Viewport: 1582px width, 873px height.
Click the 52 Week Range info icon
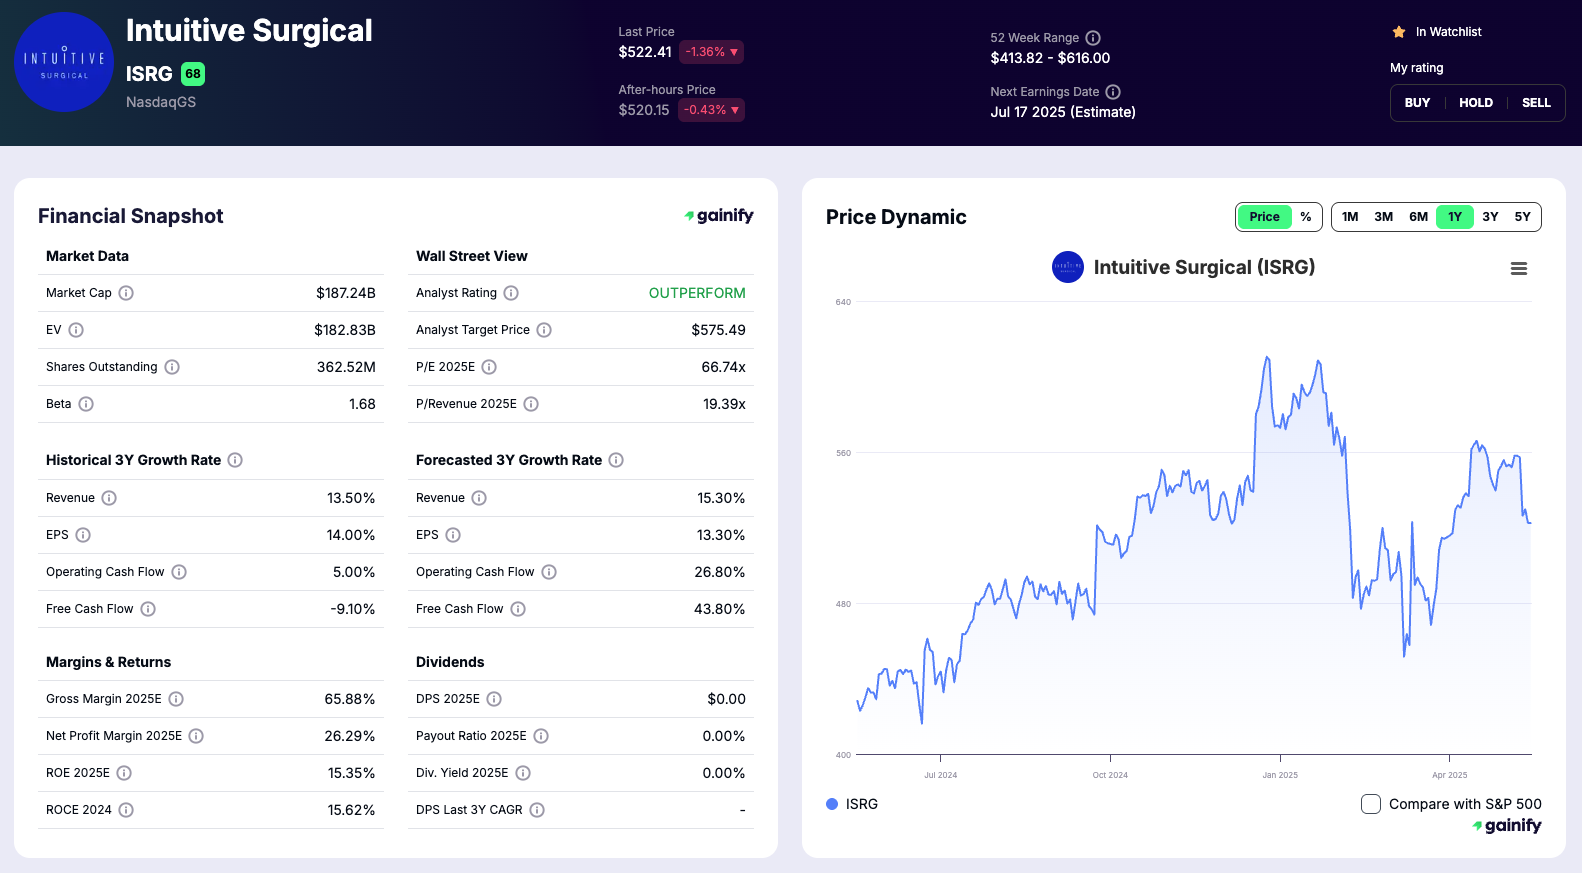pos(1093,38)
